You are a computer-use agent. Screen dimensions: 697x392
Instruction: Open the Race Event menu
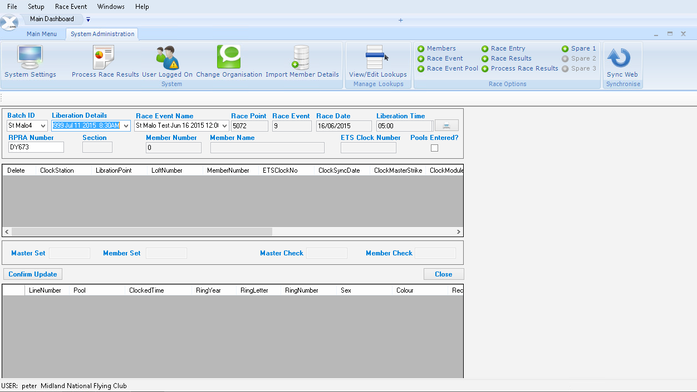tap(71, 7)
